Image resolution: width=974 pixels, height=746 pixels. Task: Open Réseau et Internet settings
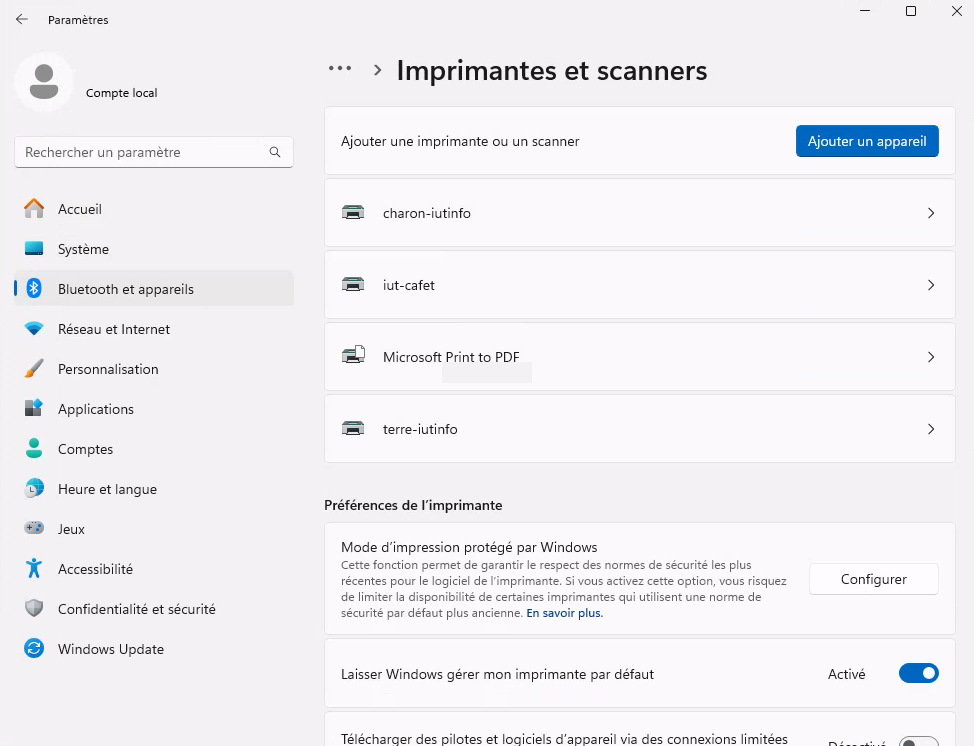[153, 329]
